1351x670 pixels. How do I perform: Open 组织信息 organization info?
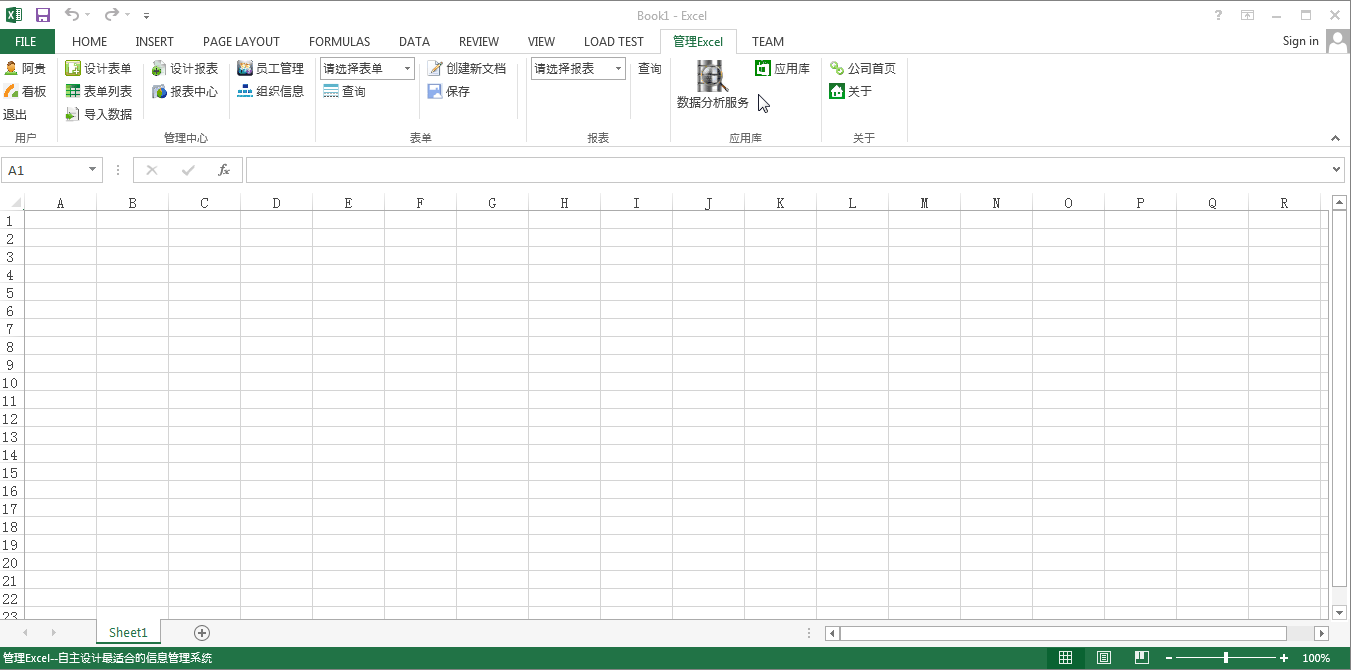(x=271, y=92)
